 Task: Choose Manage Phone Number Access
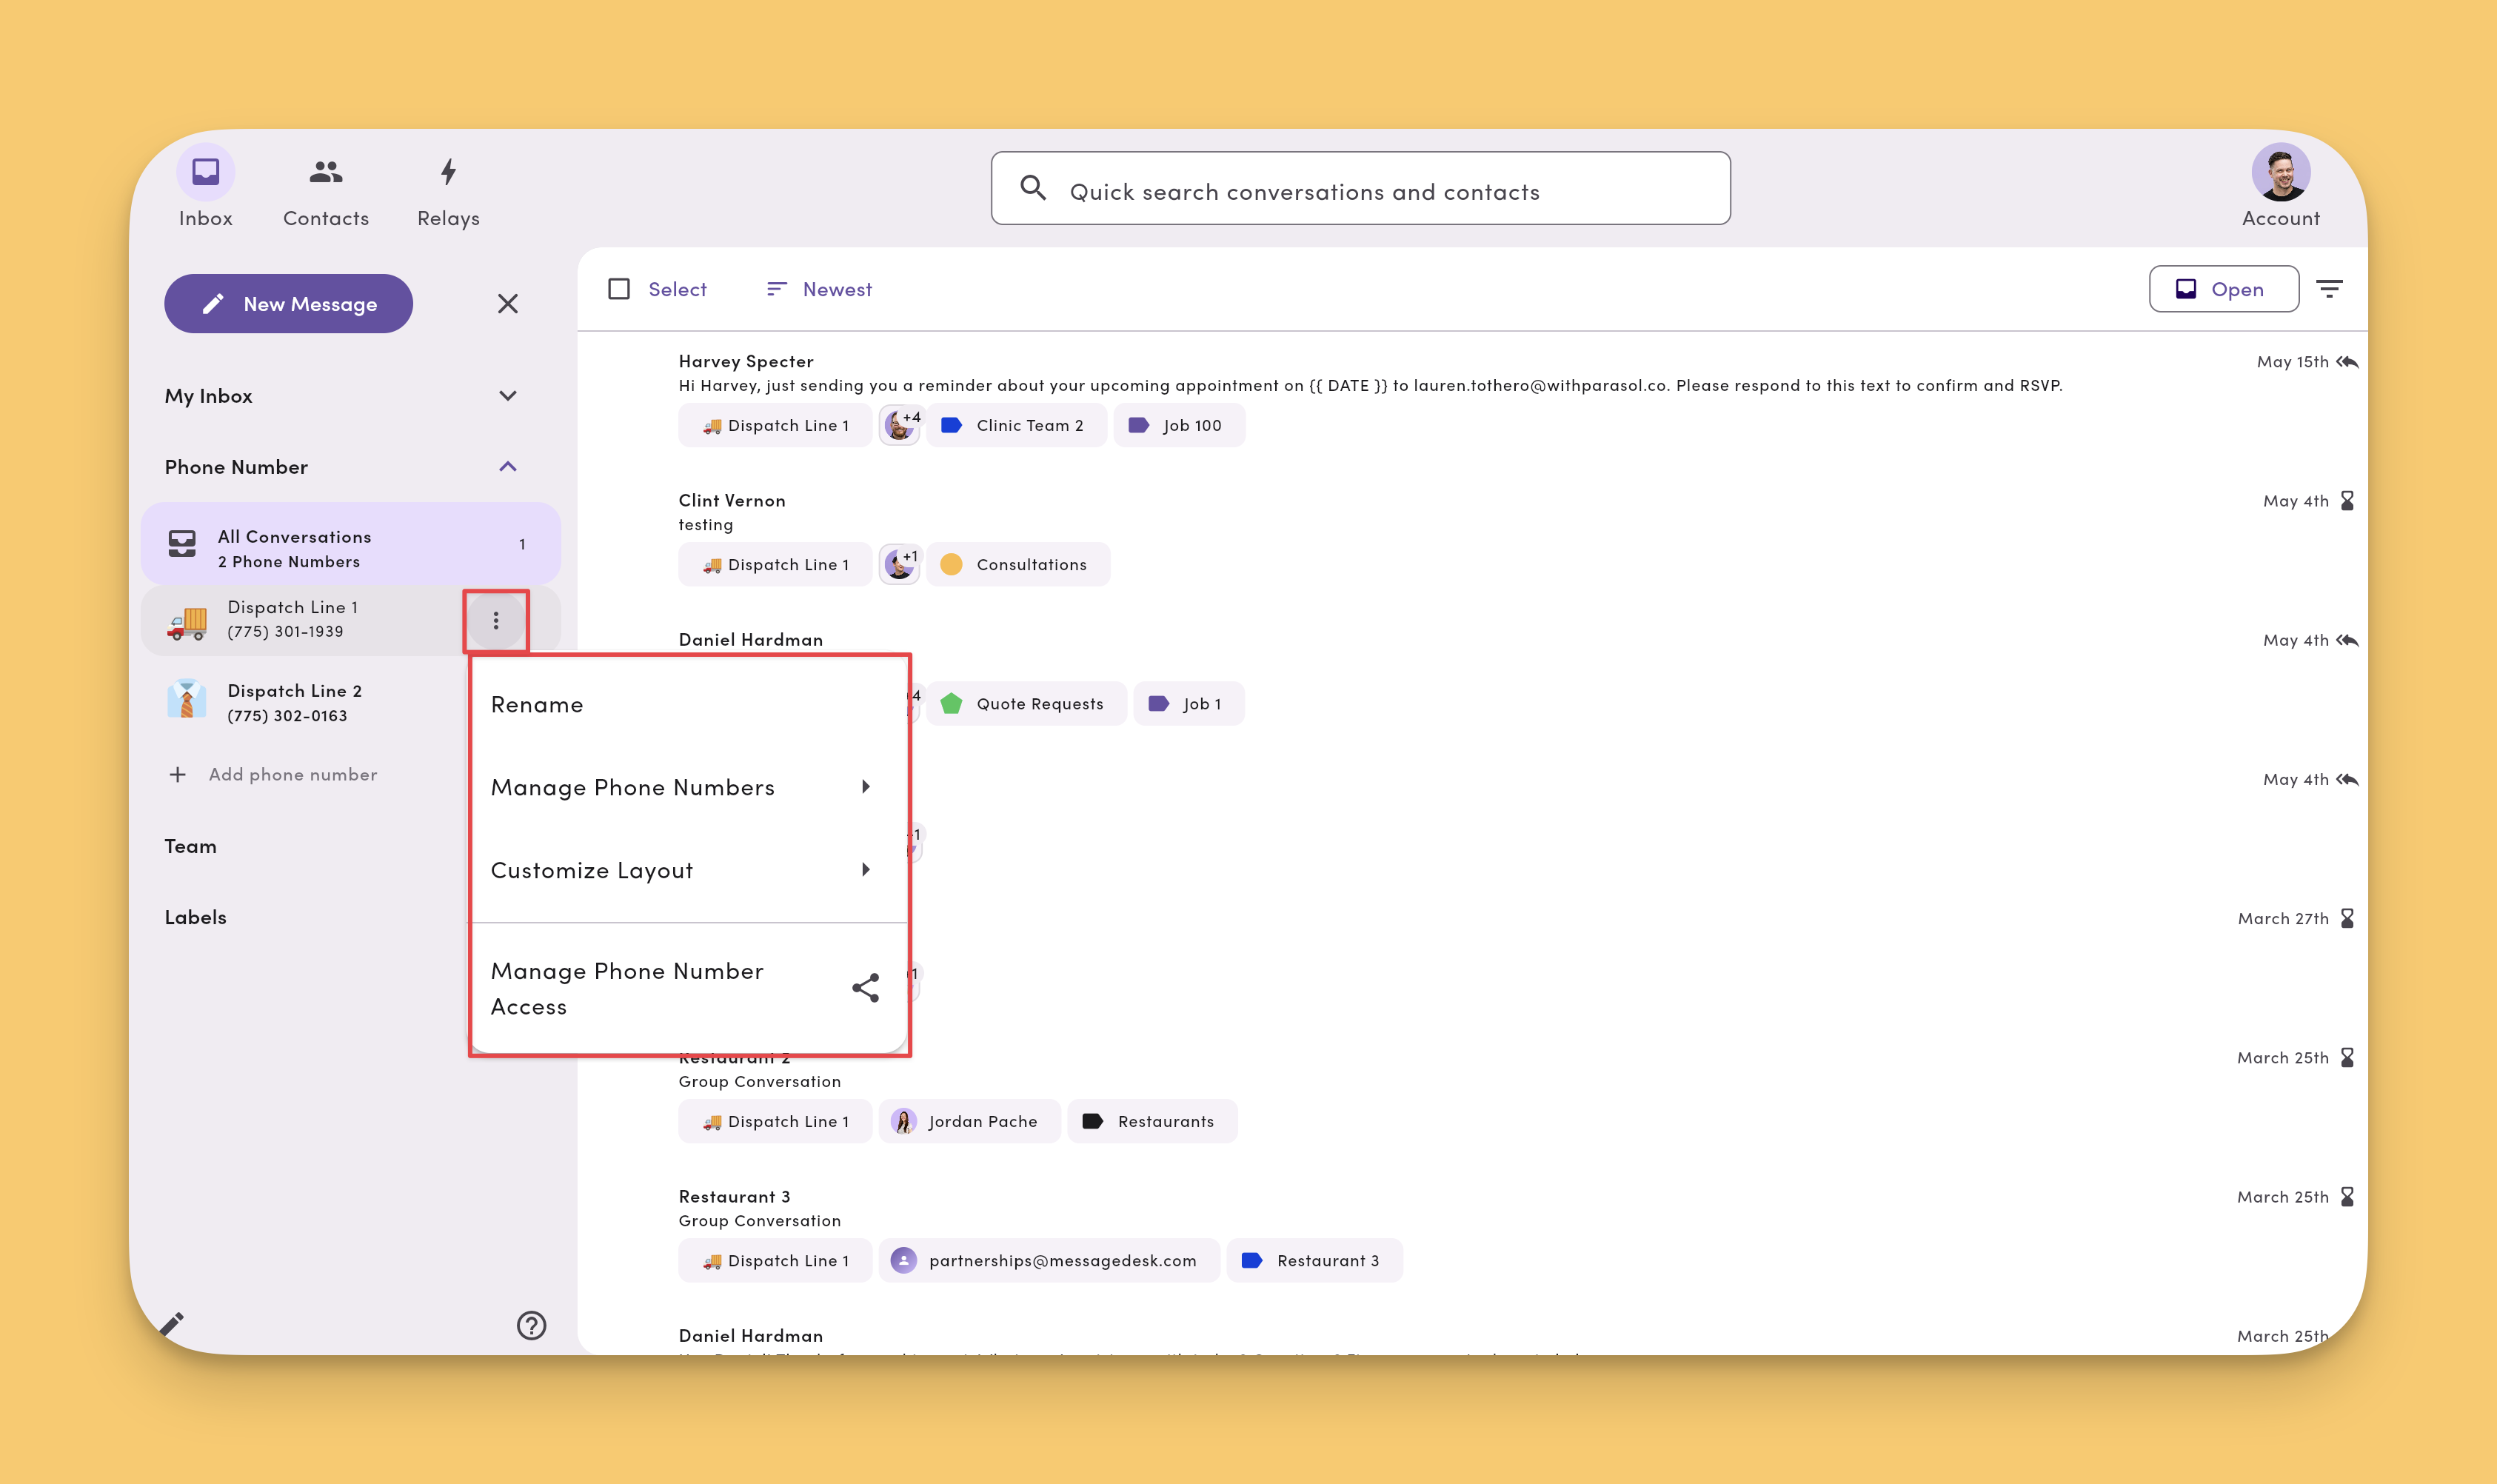688,988
